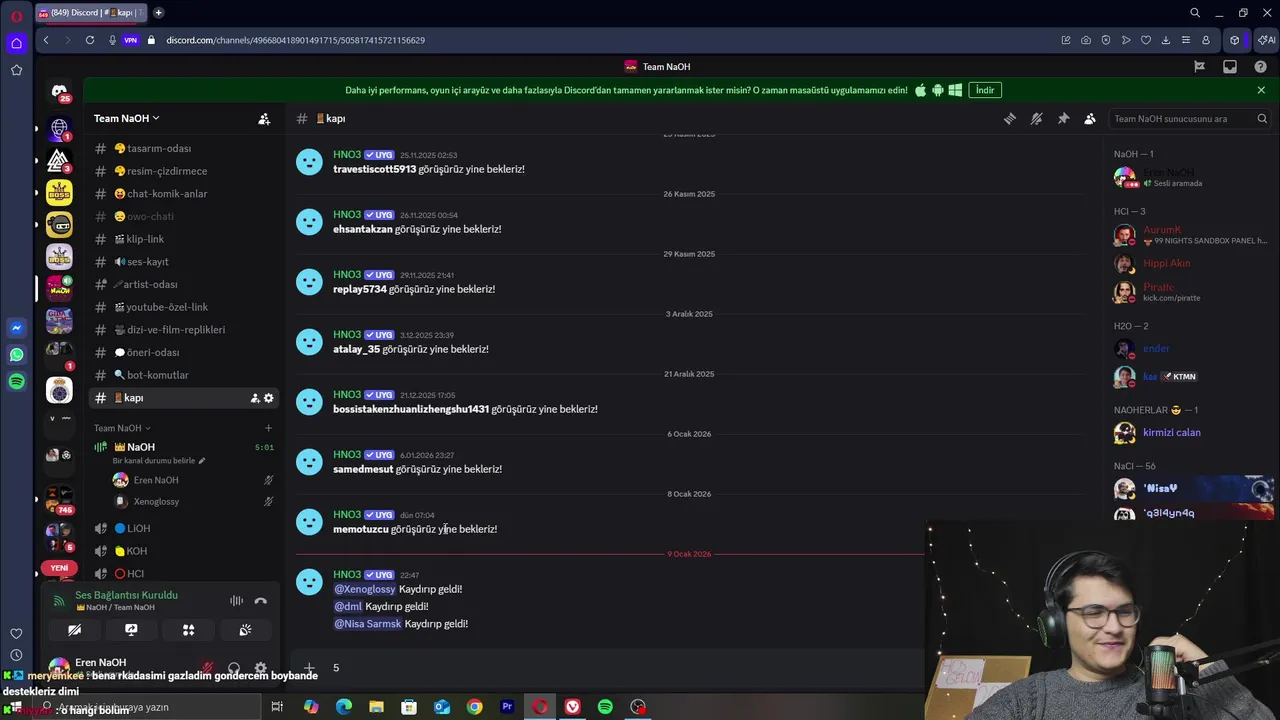1280x720 pixels.
Task: Open pinned messages
Action: [1063, 118]
